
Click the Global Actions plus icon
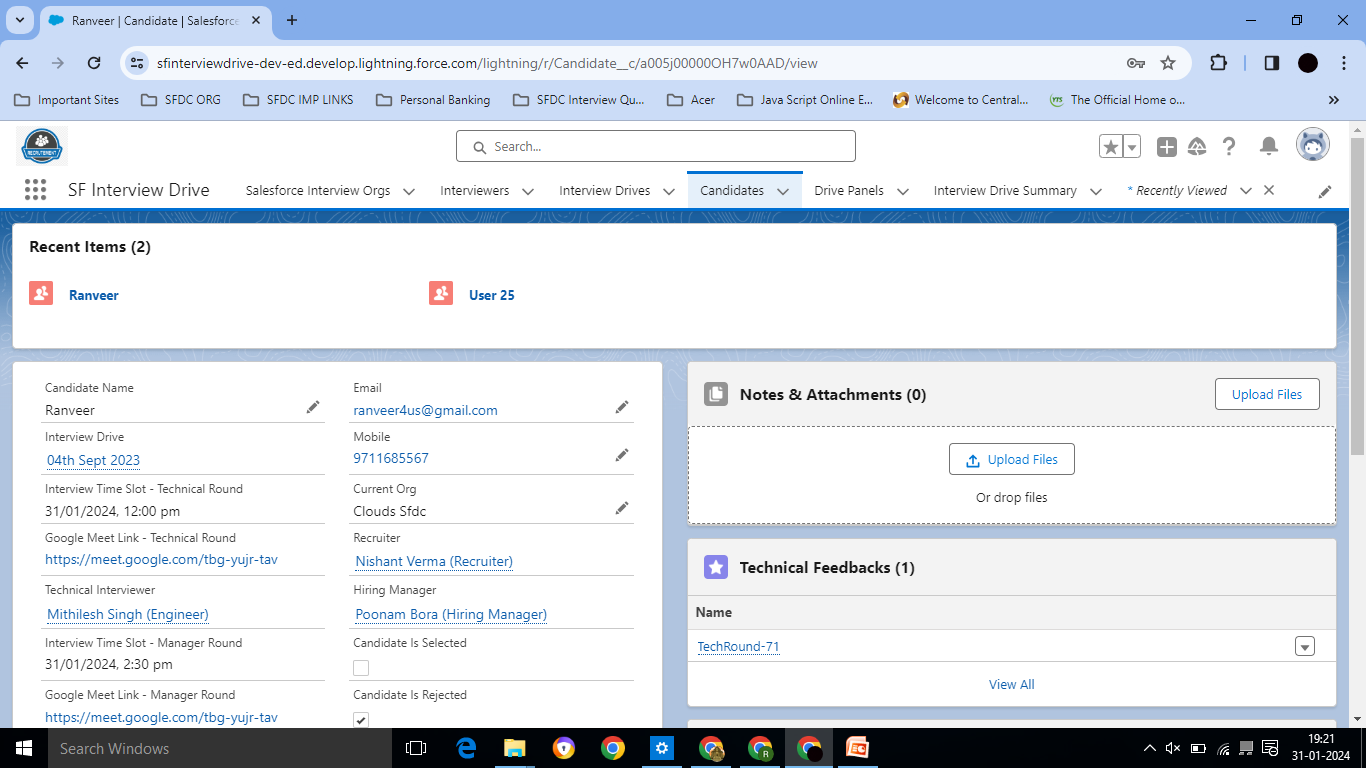coord(1167,147)
